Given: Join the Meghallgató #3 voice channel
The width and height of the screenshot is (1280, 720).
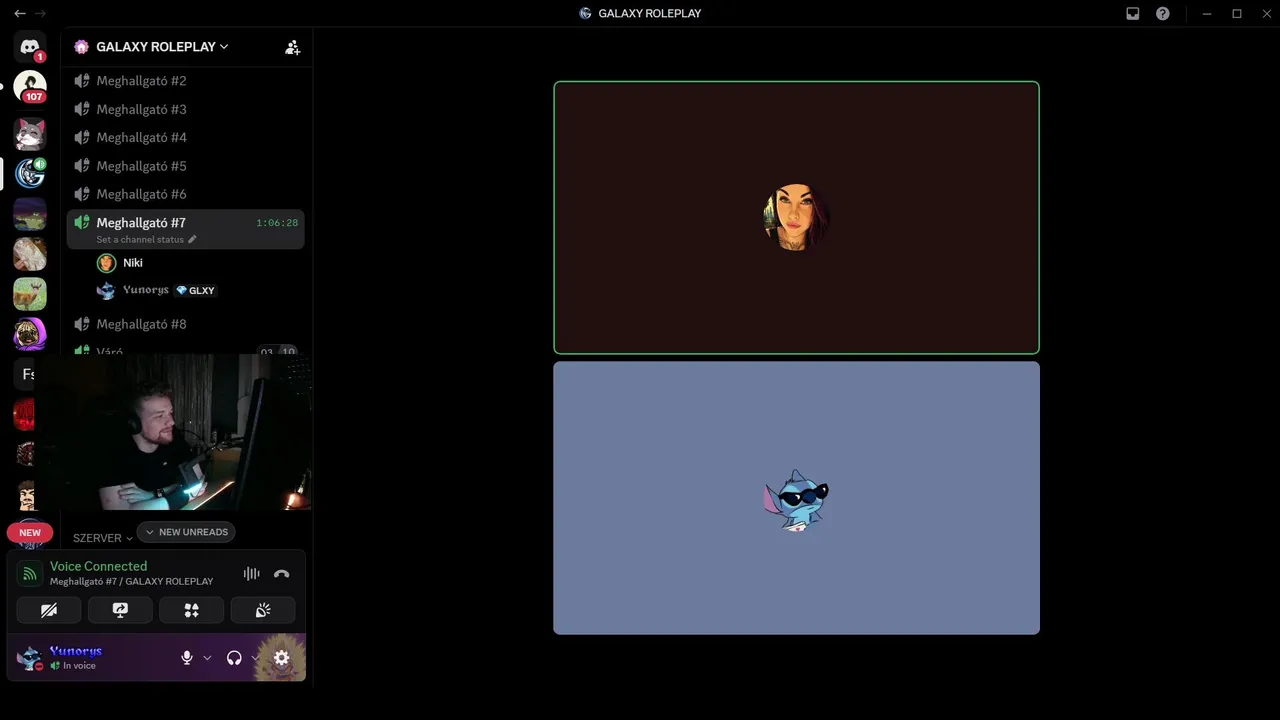Looking at the screenshot, I should click(x=186, y=109).
